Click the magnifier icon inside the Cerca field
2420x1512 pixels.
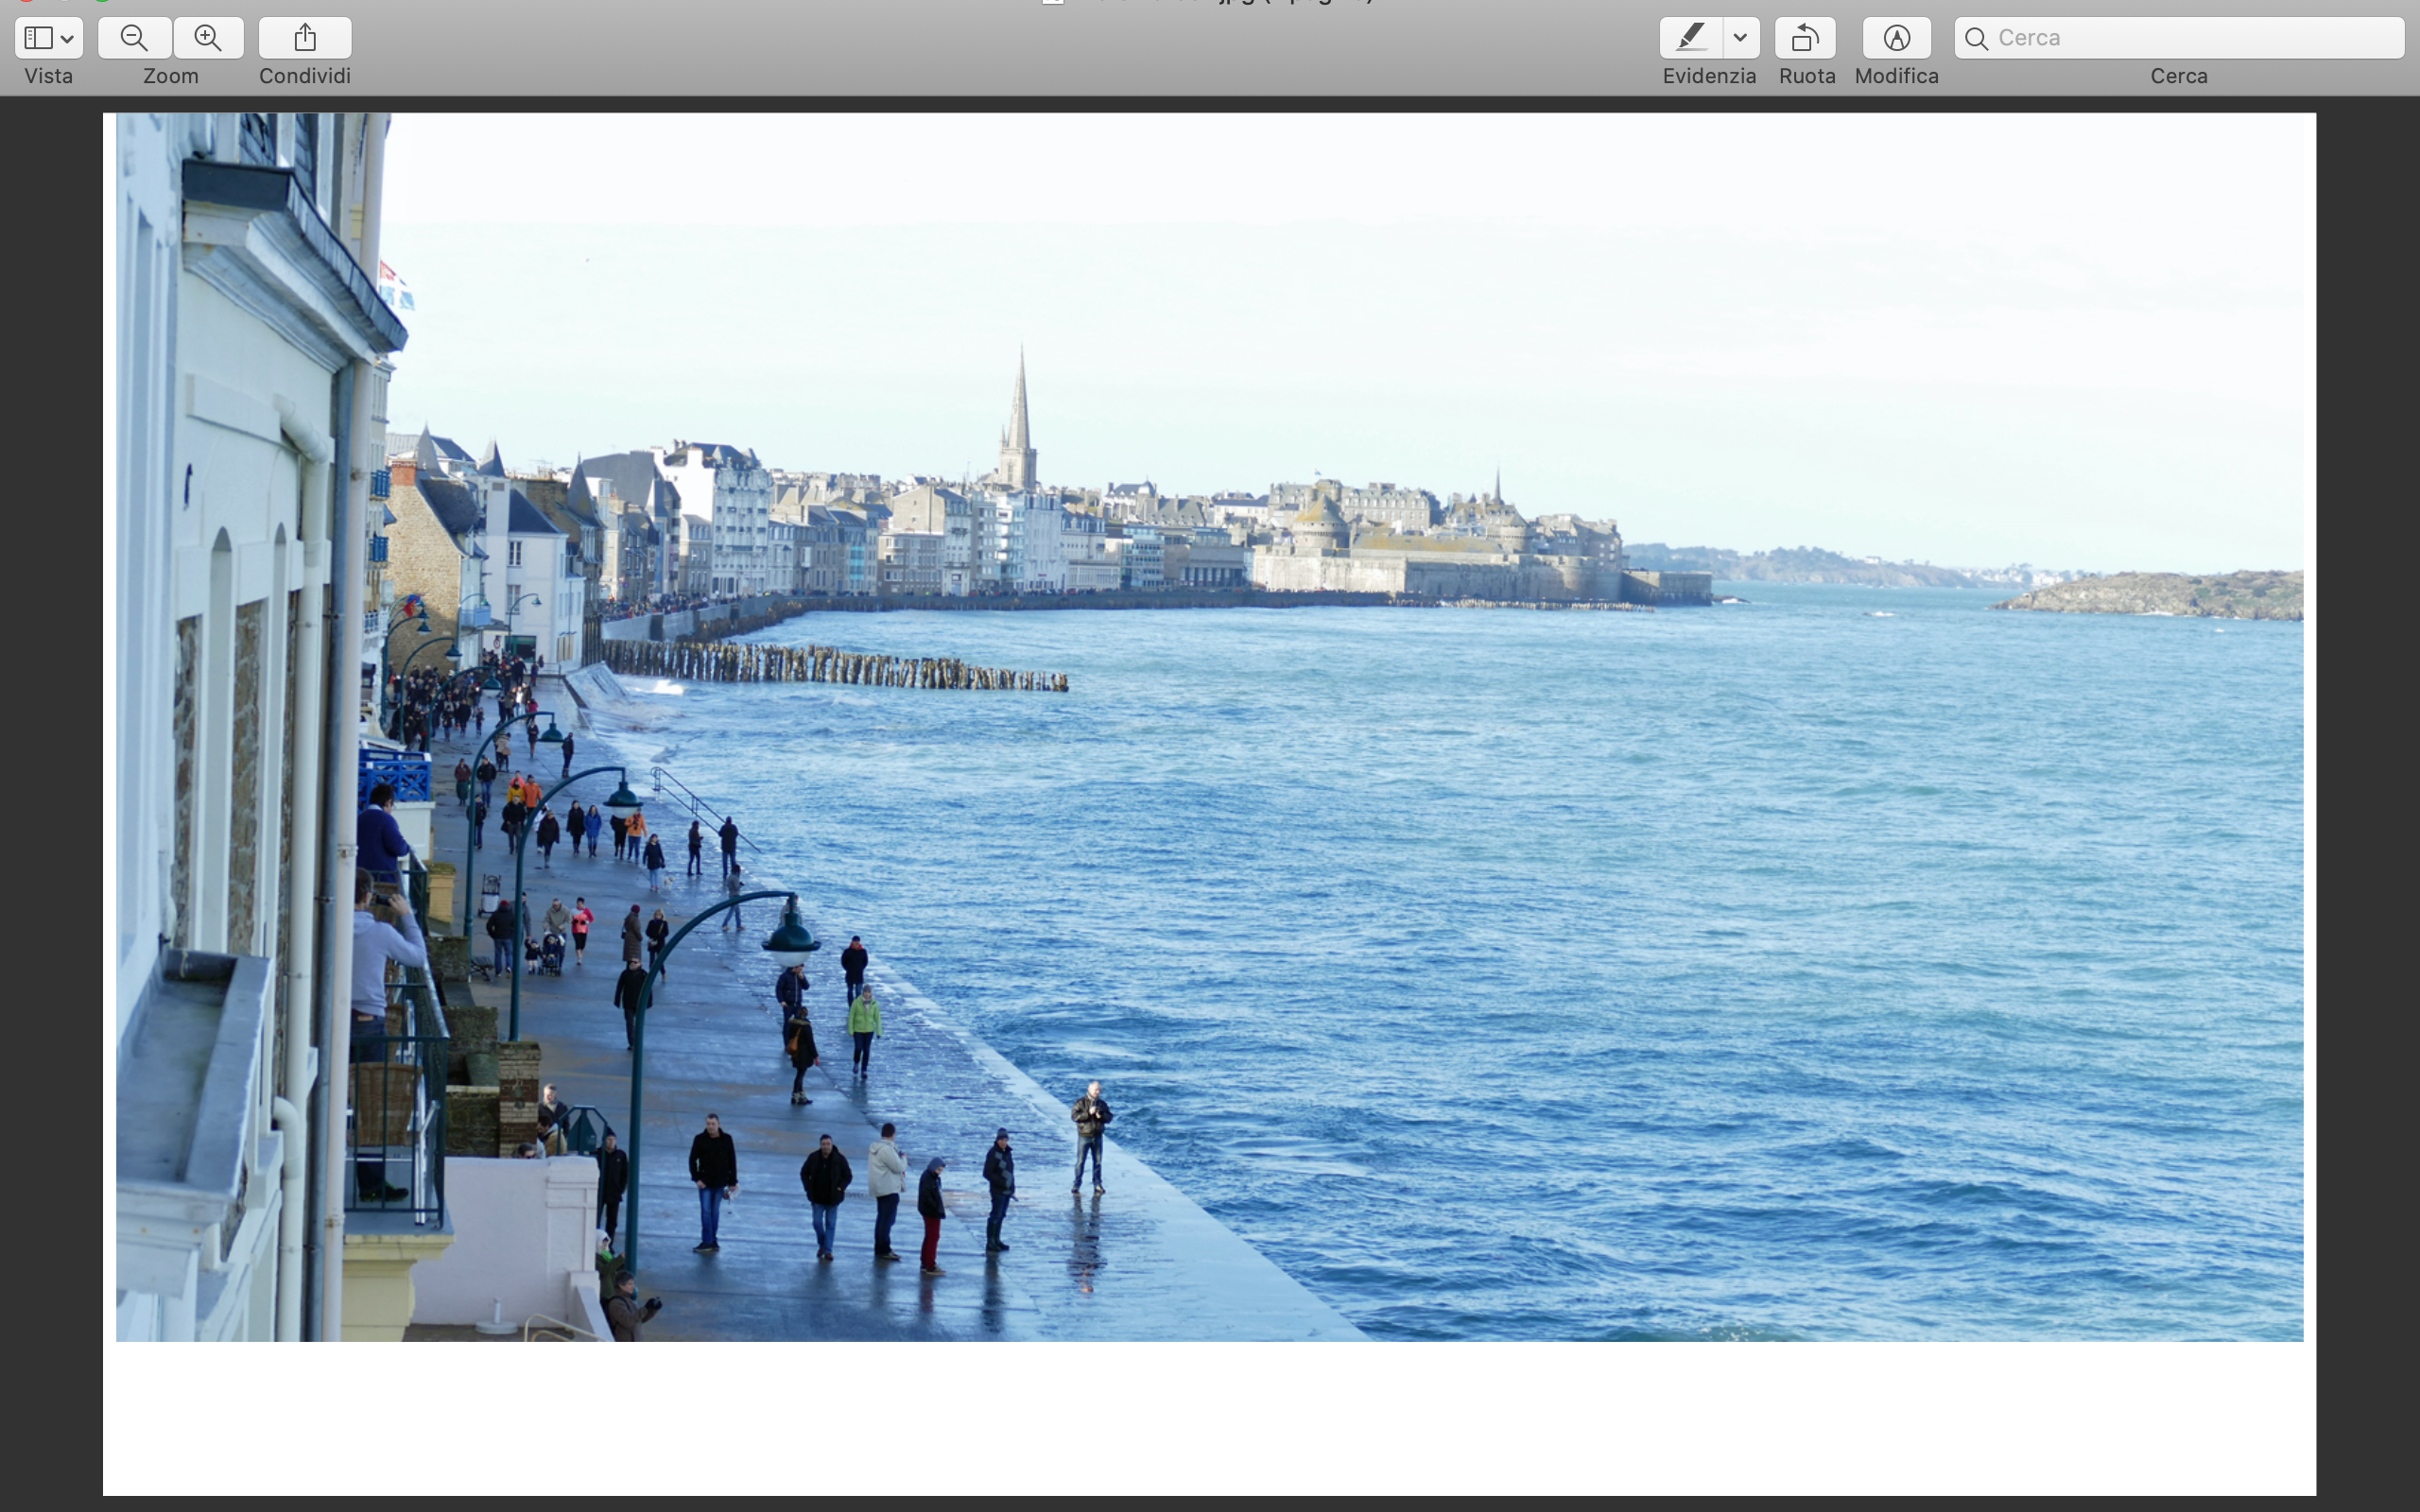click(1976, 38)
